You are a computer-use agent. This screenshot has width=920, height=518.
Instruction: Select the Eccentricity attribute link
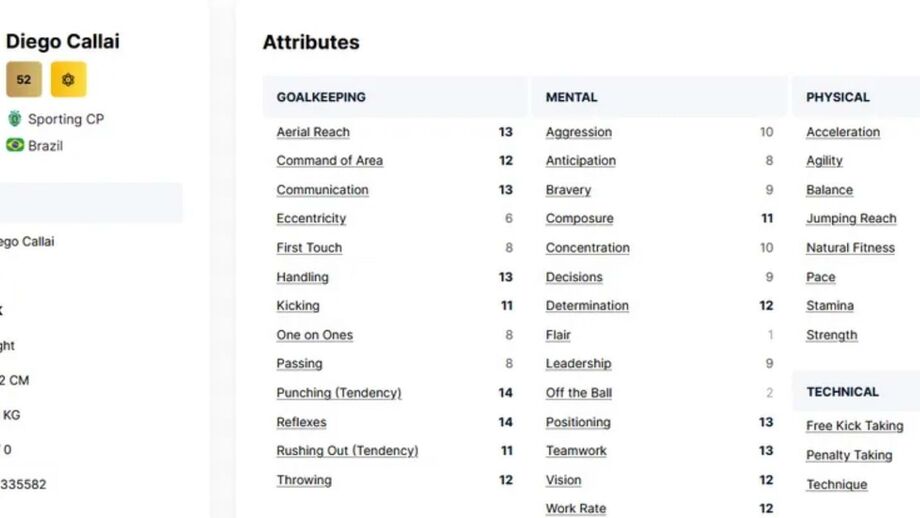(x=311, y=219)
